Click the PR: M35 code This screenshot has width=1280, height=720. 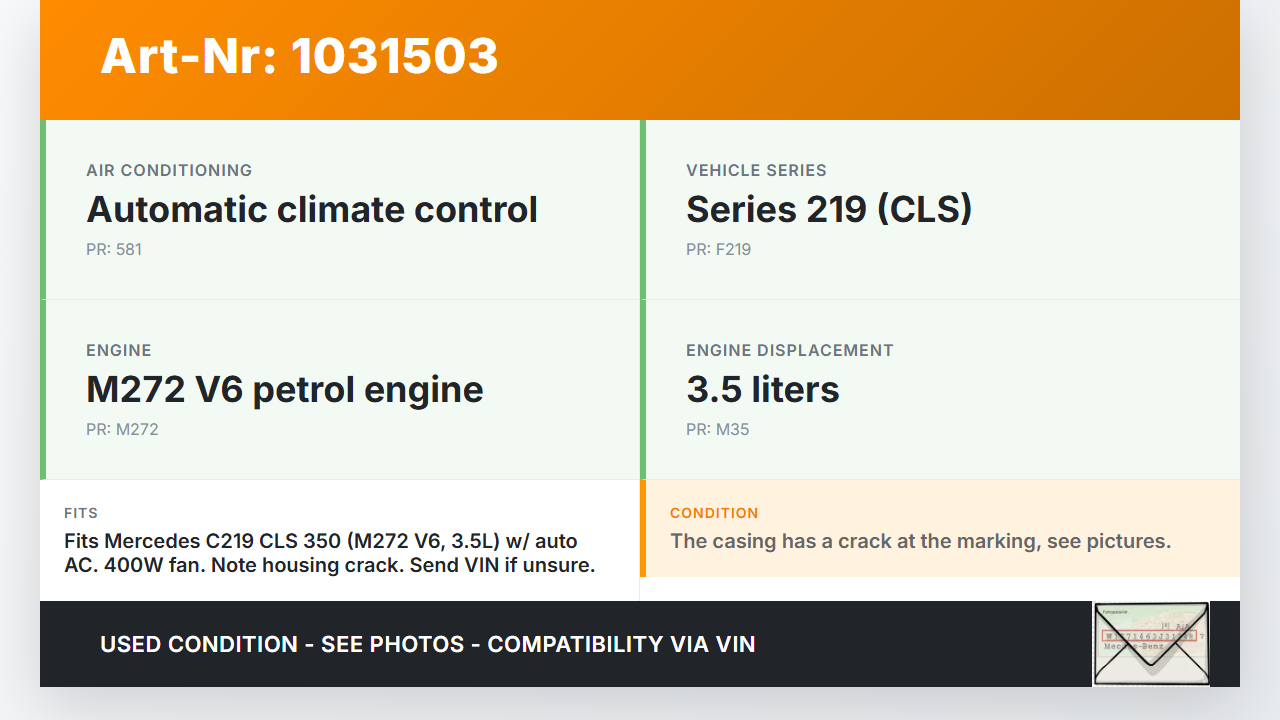point(717,430)
